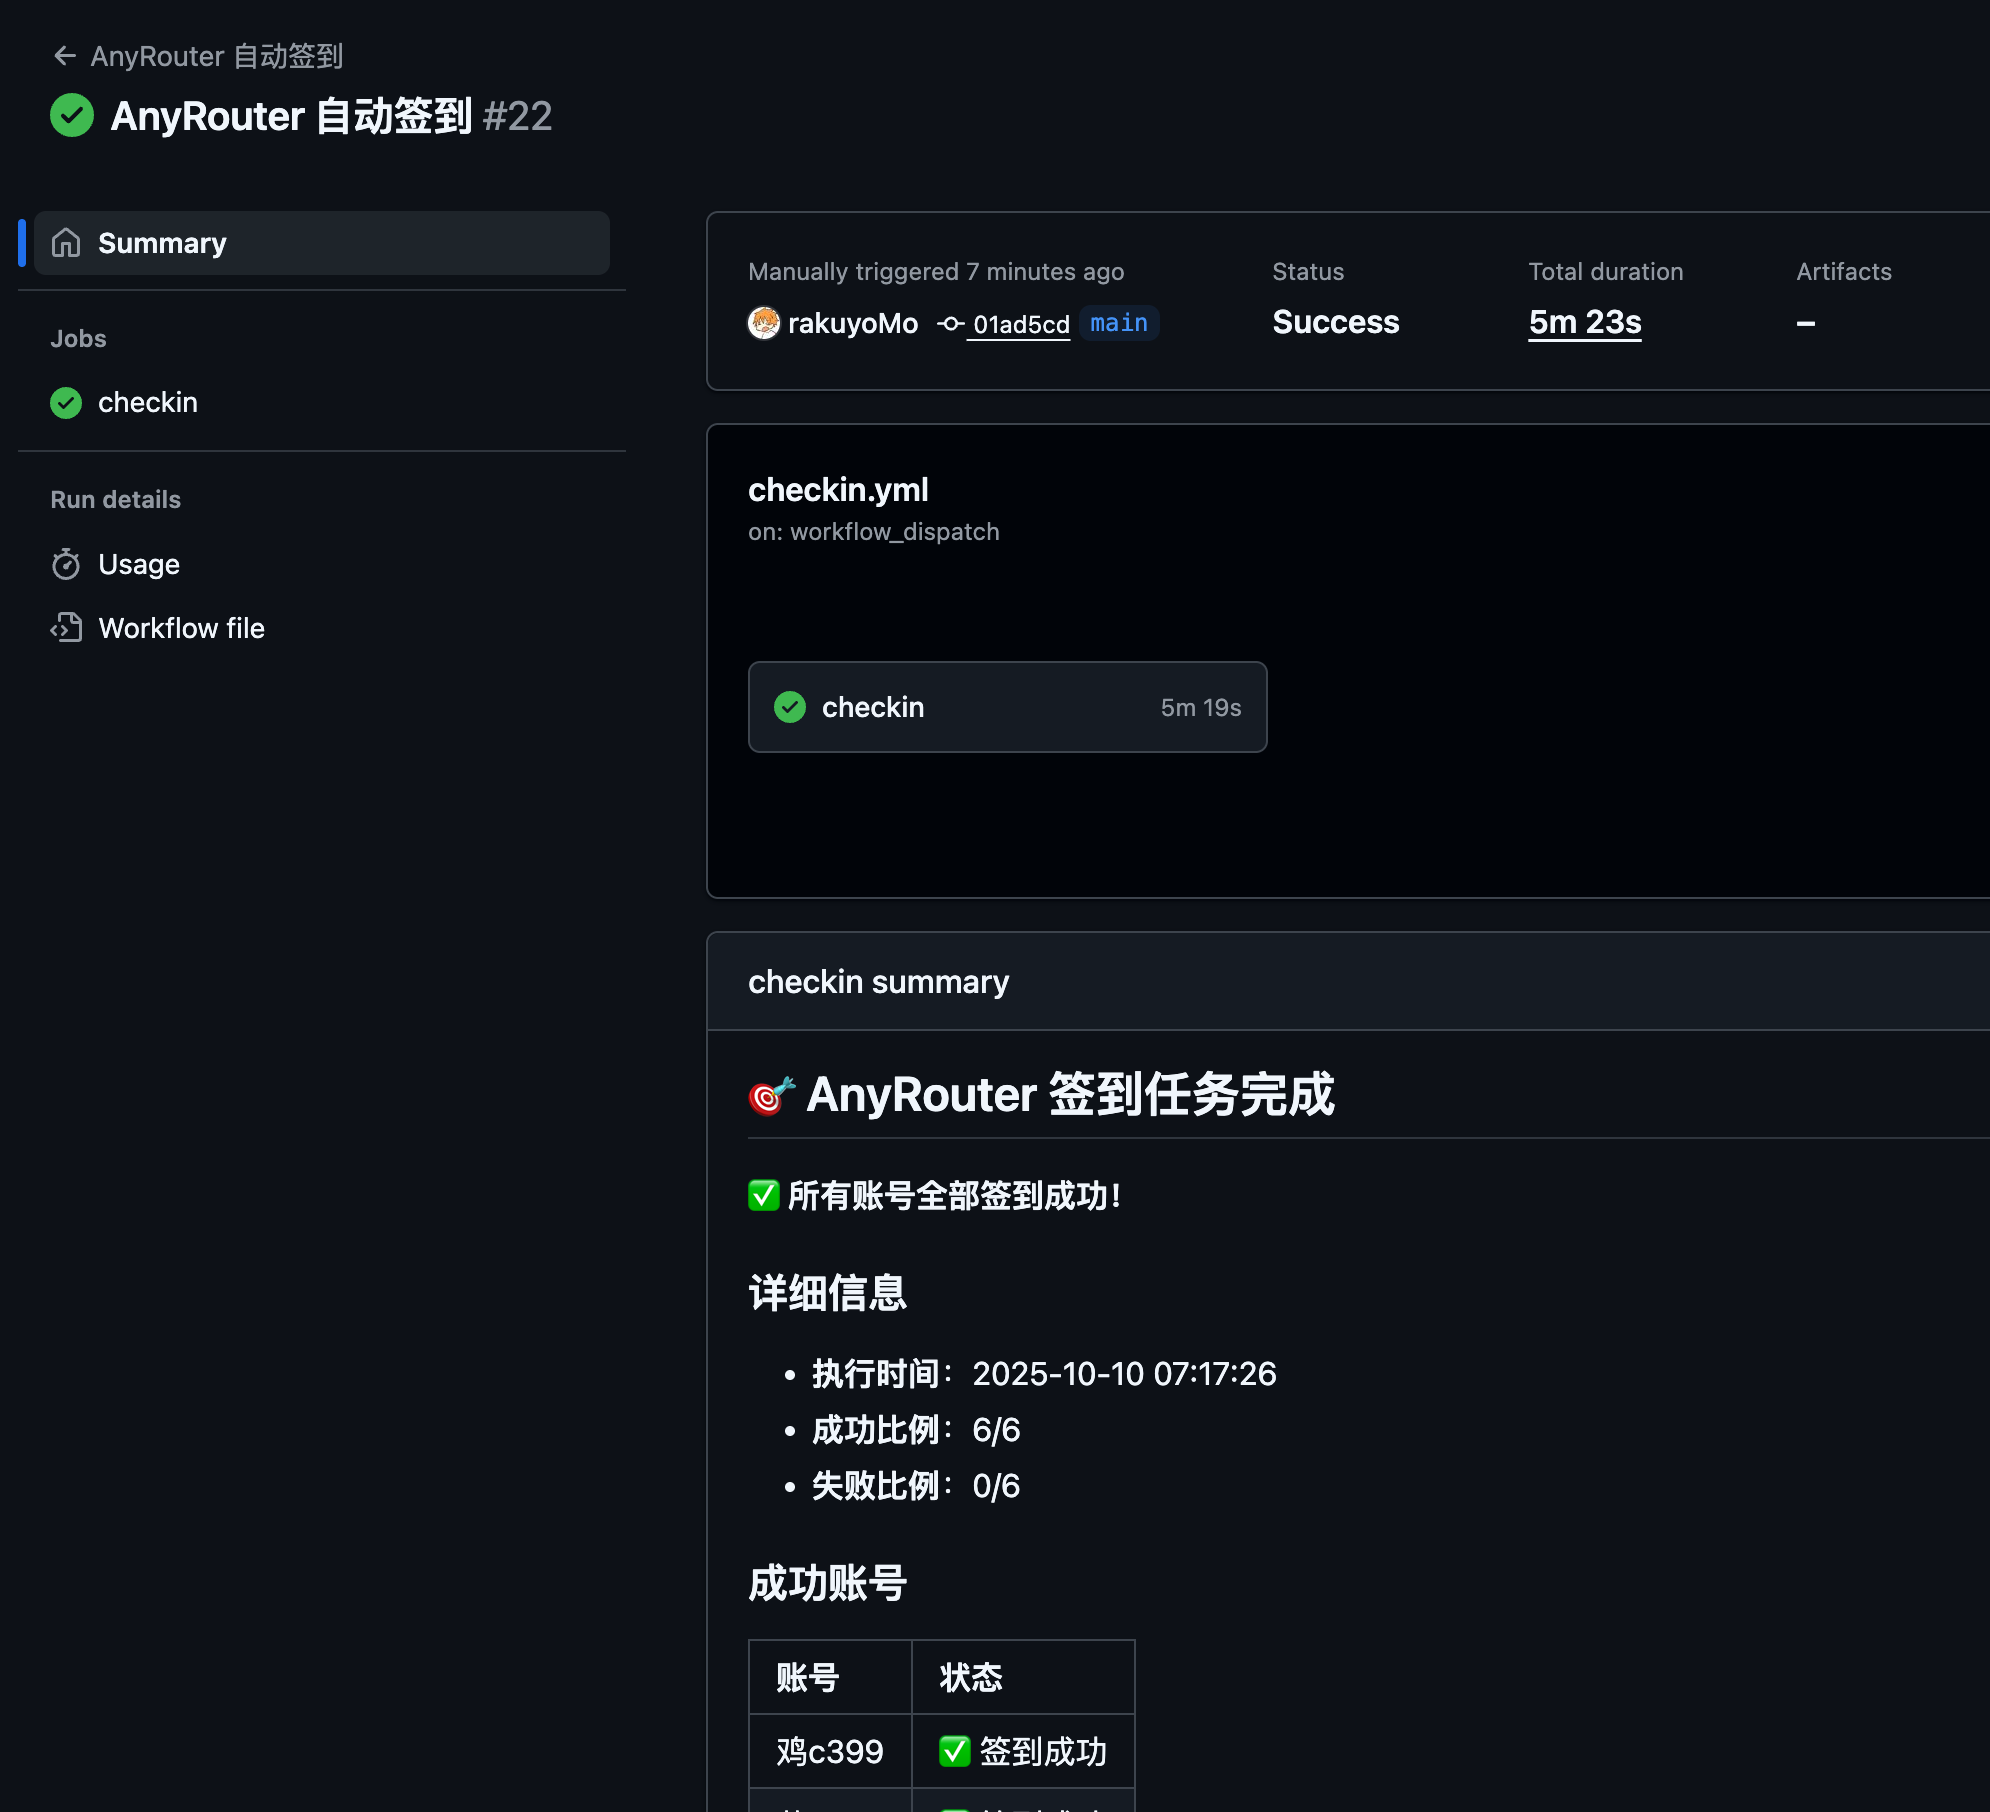Click the #22 run number
The width and height of the screenshot is (1990, 1812).
click(x=517, y=116)
